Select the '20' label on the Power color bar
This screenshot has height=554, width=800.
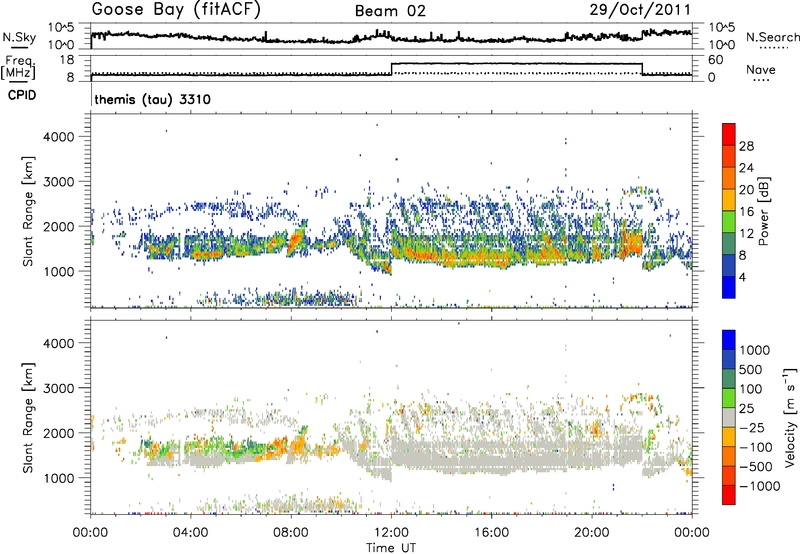746,190
